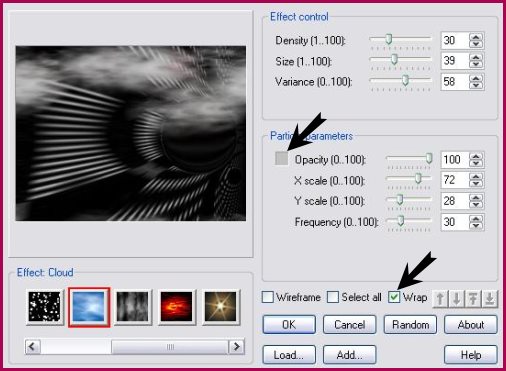Click the OK button
This screenshot has width=506, height=371.
point(289,325)
